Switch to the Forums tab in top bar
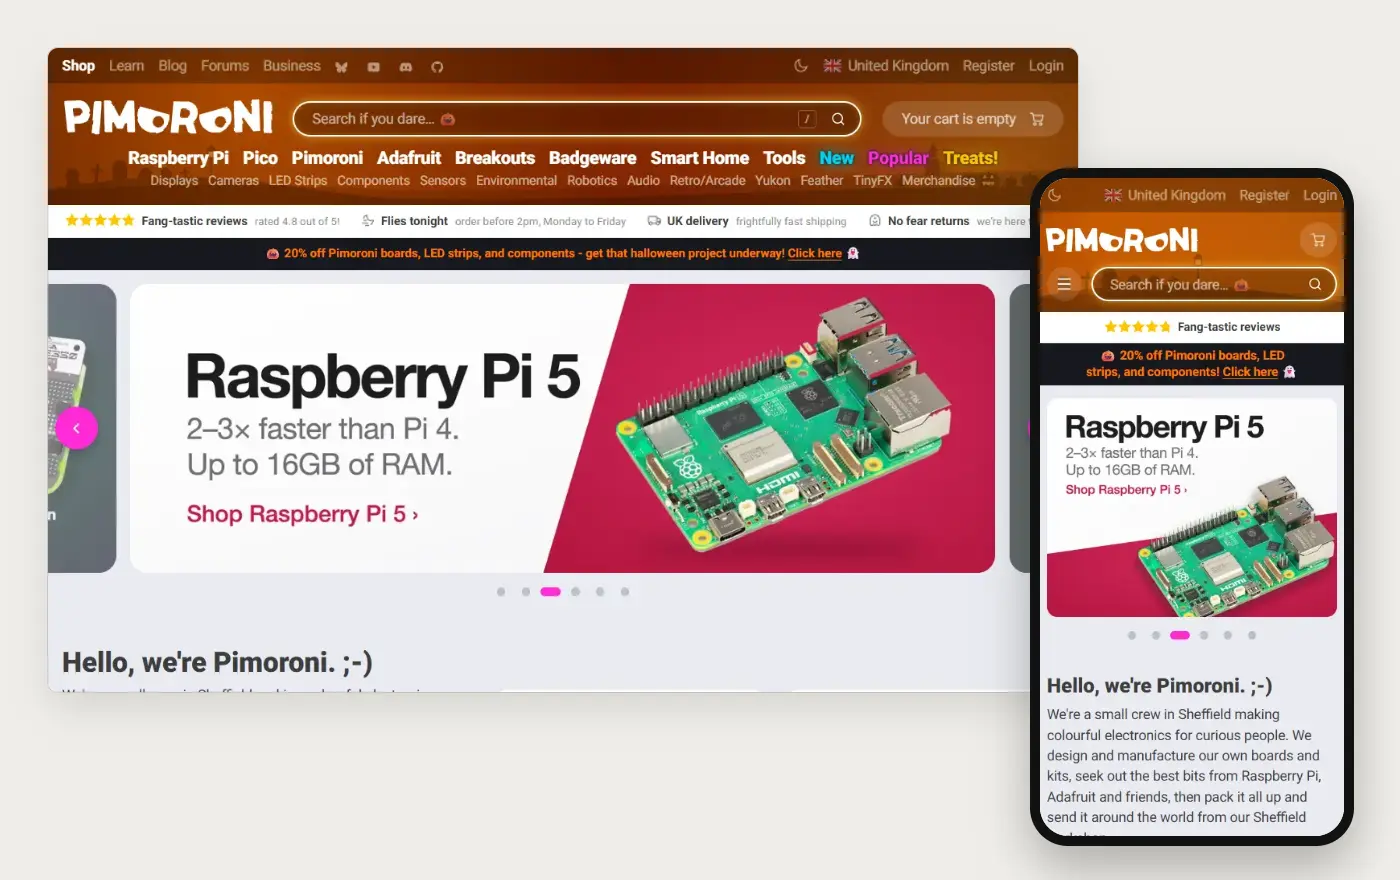The height and width of the screenshot is (880, 1400). point(225,66)
